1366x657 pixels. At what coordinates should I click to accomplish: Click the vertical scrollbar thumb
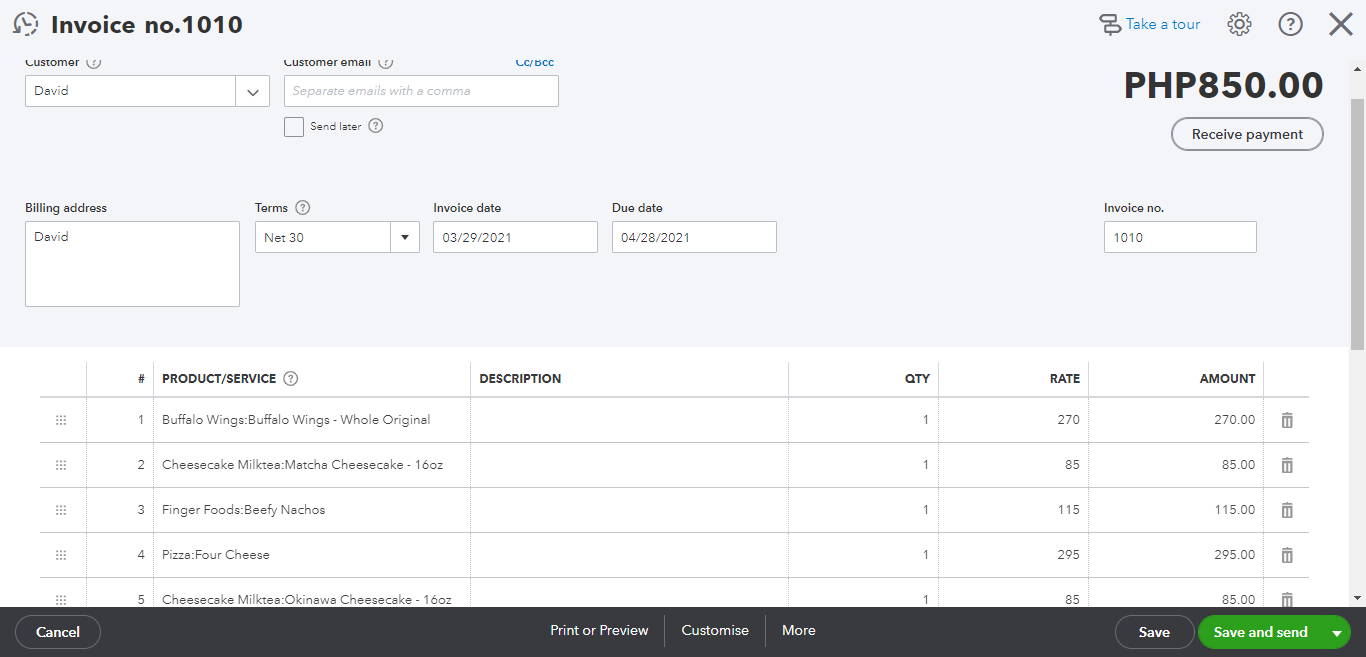coord(1357,225)
